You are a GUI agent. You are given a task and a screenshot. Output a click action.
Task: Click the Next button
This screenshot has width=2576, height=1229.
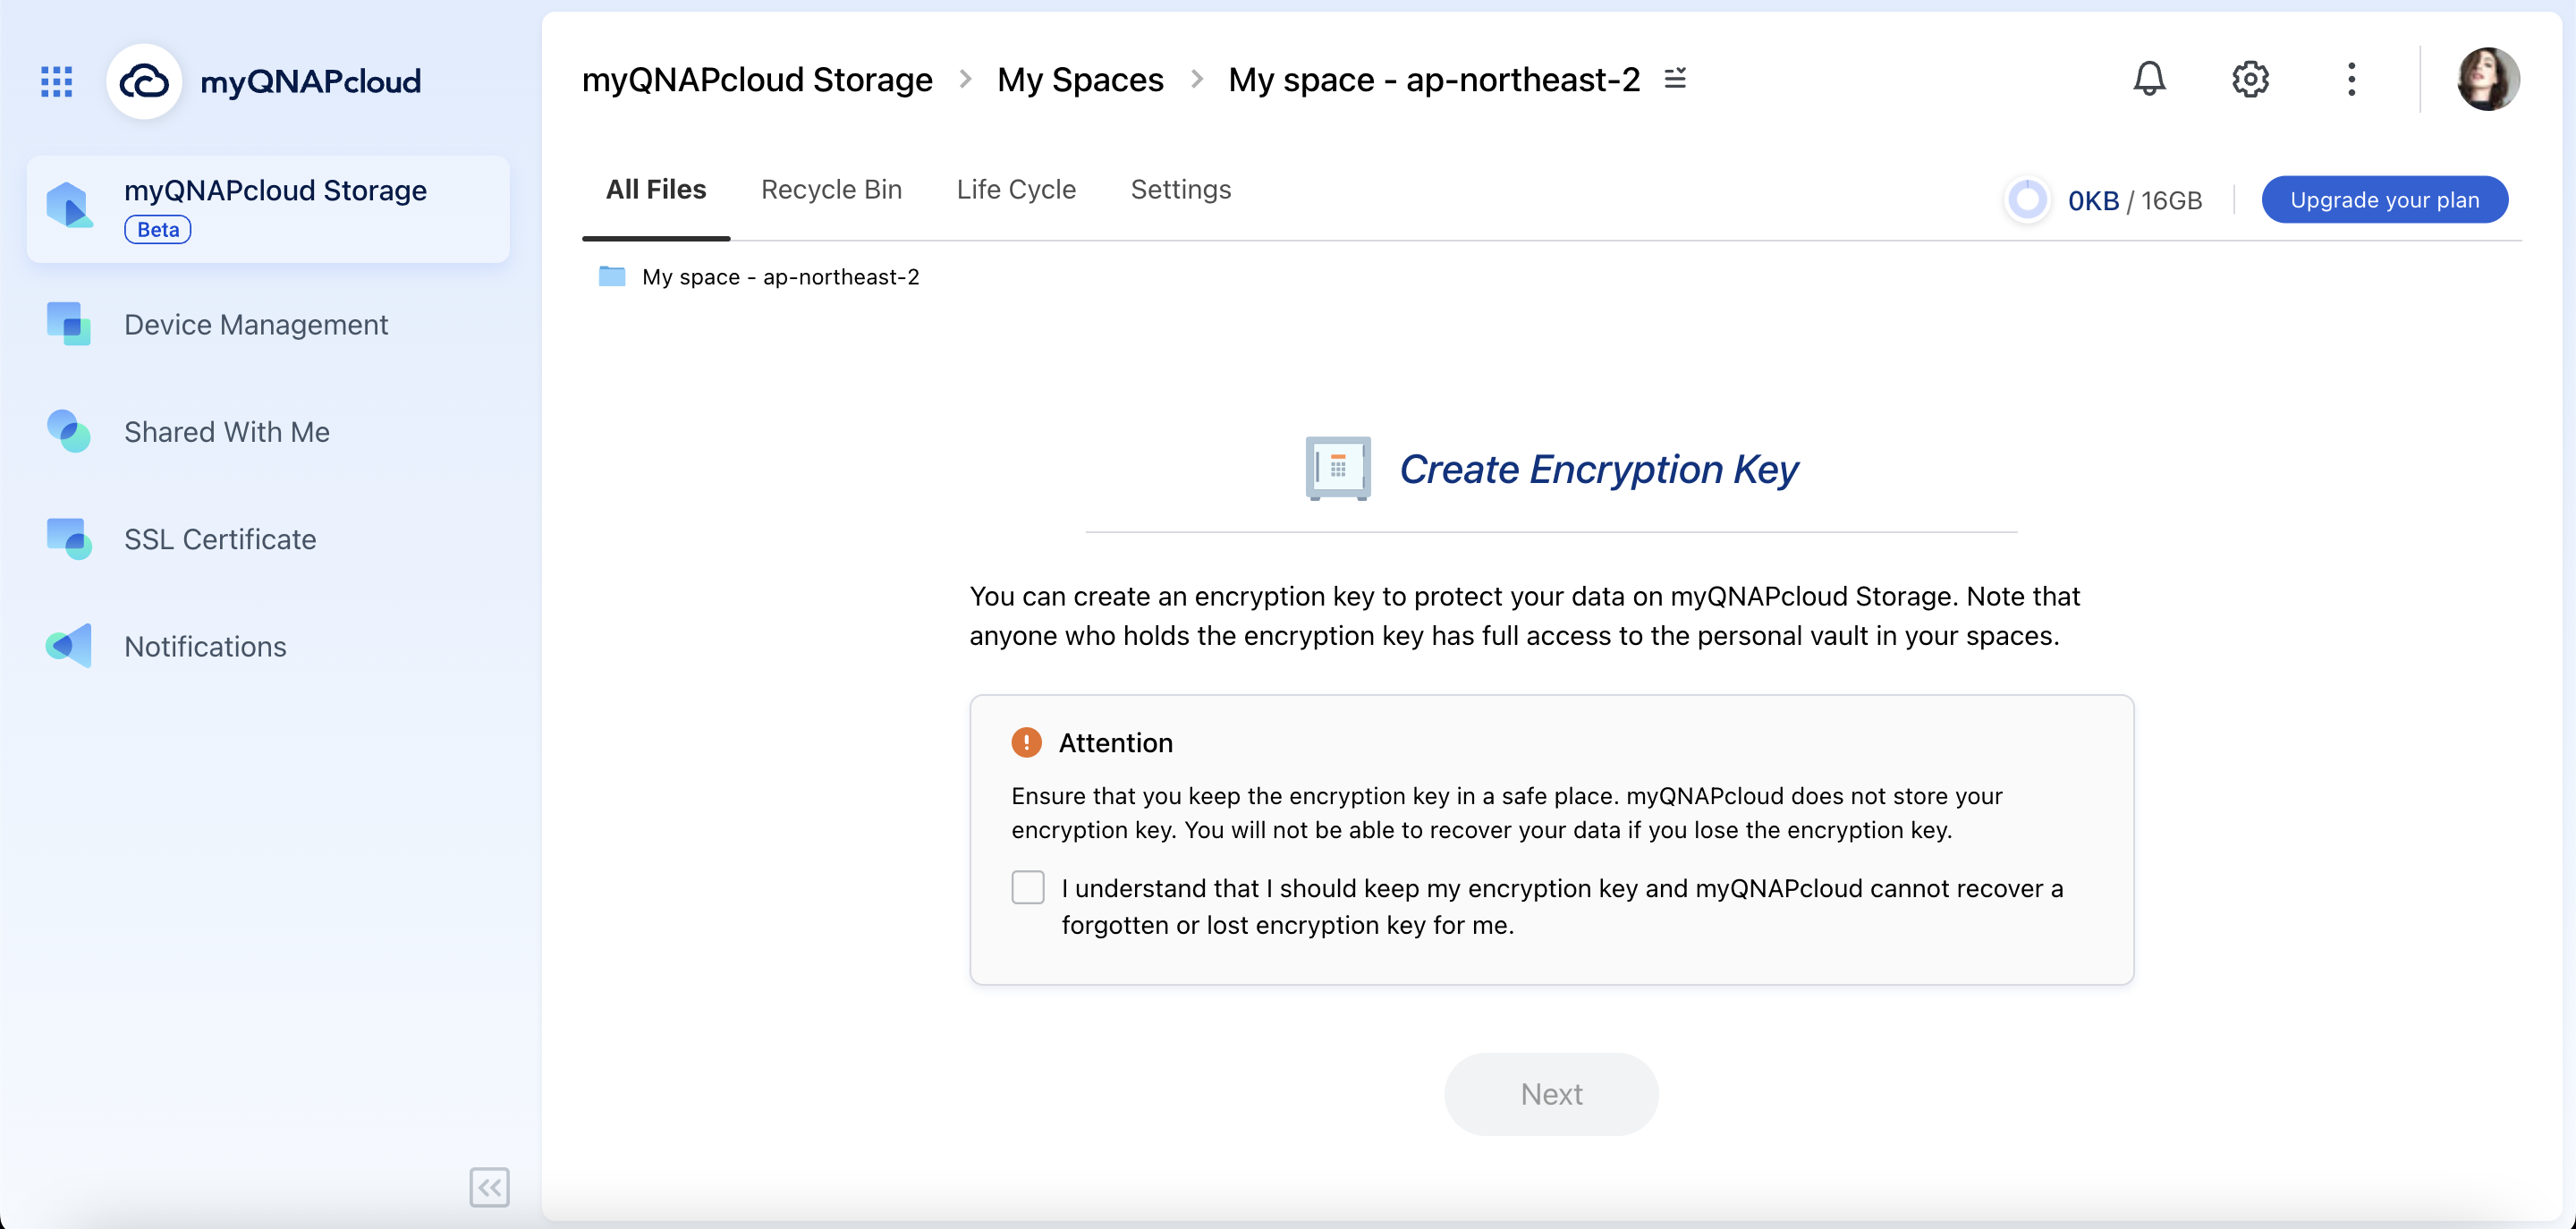(1551, 1093)
